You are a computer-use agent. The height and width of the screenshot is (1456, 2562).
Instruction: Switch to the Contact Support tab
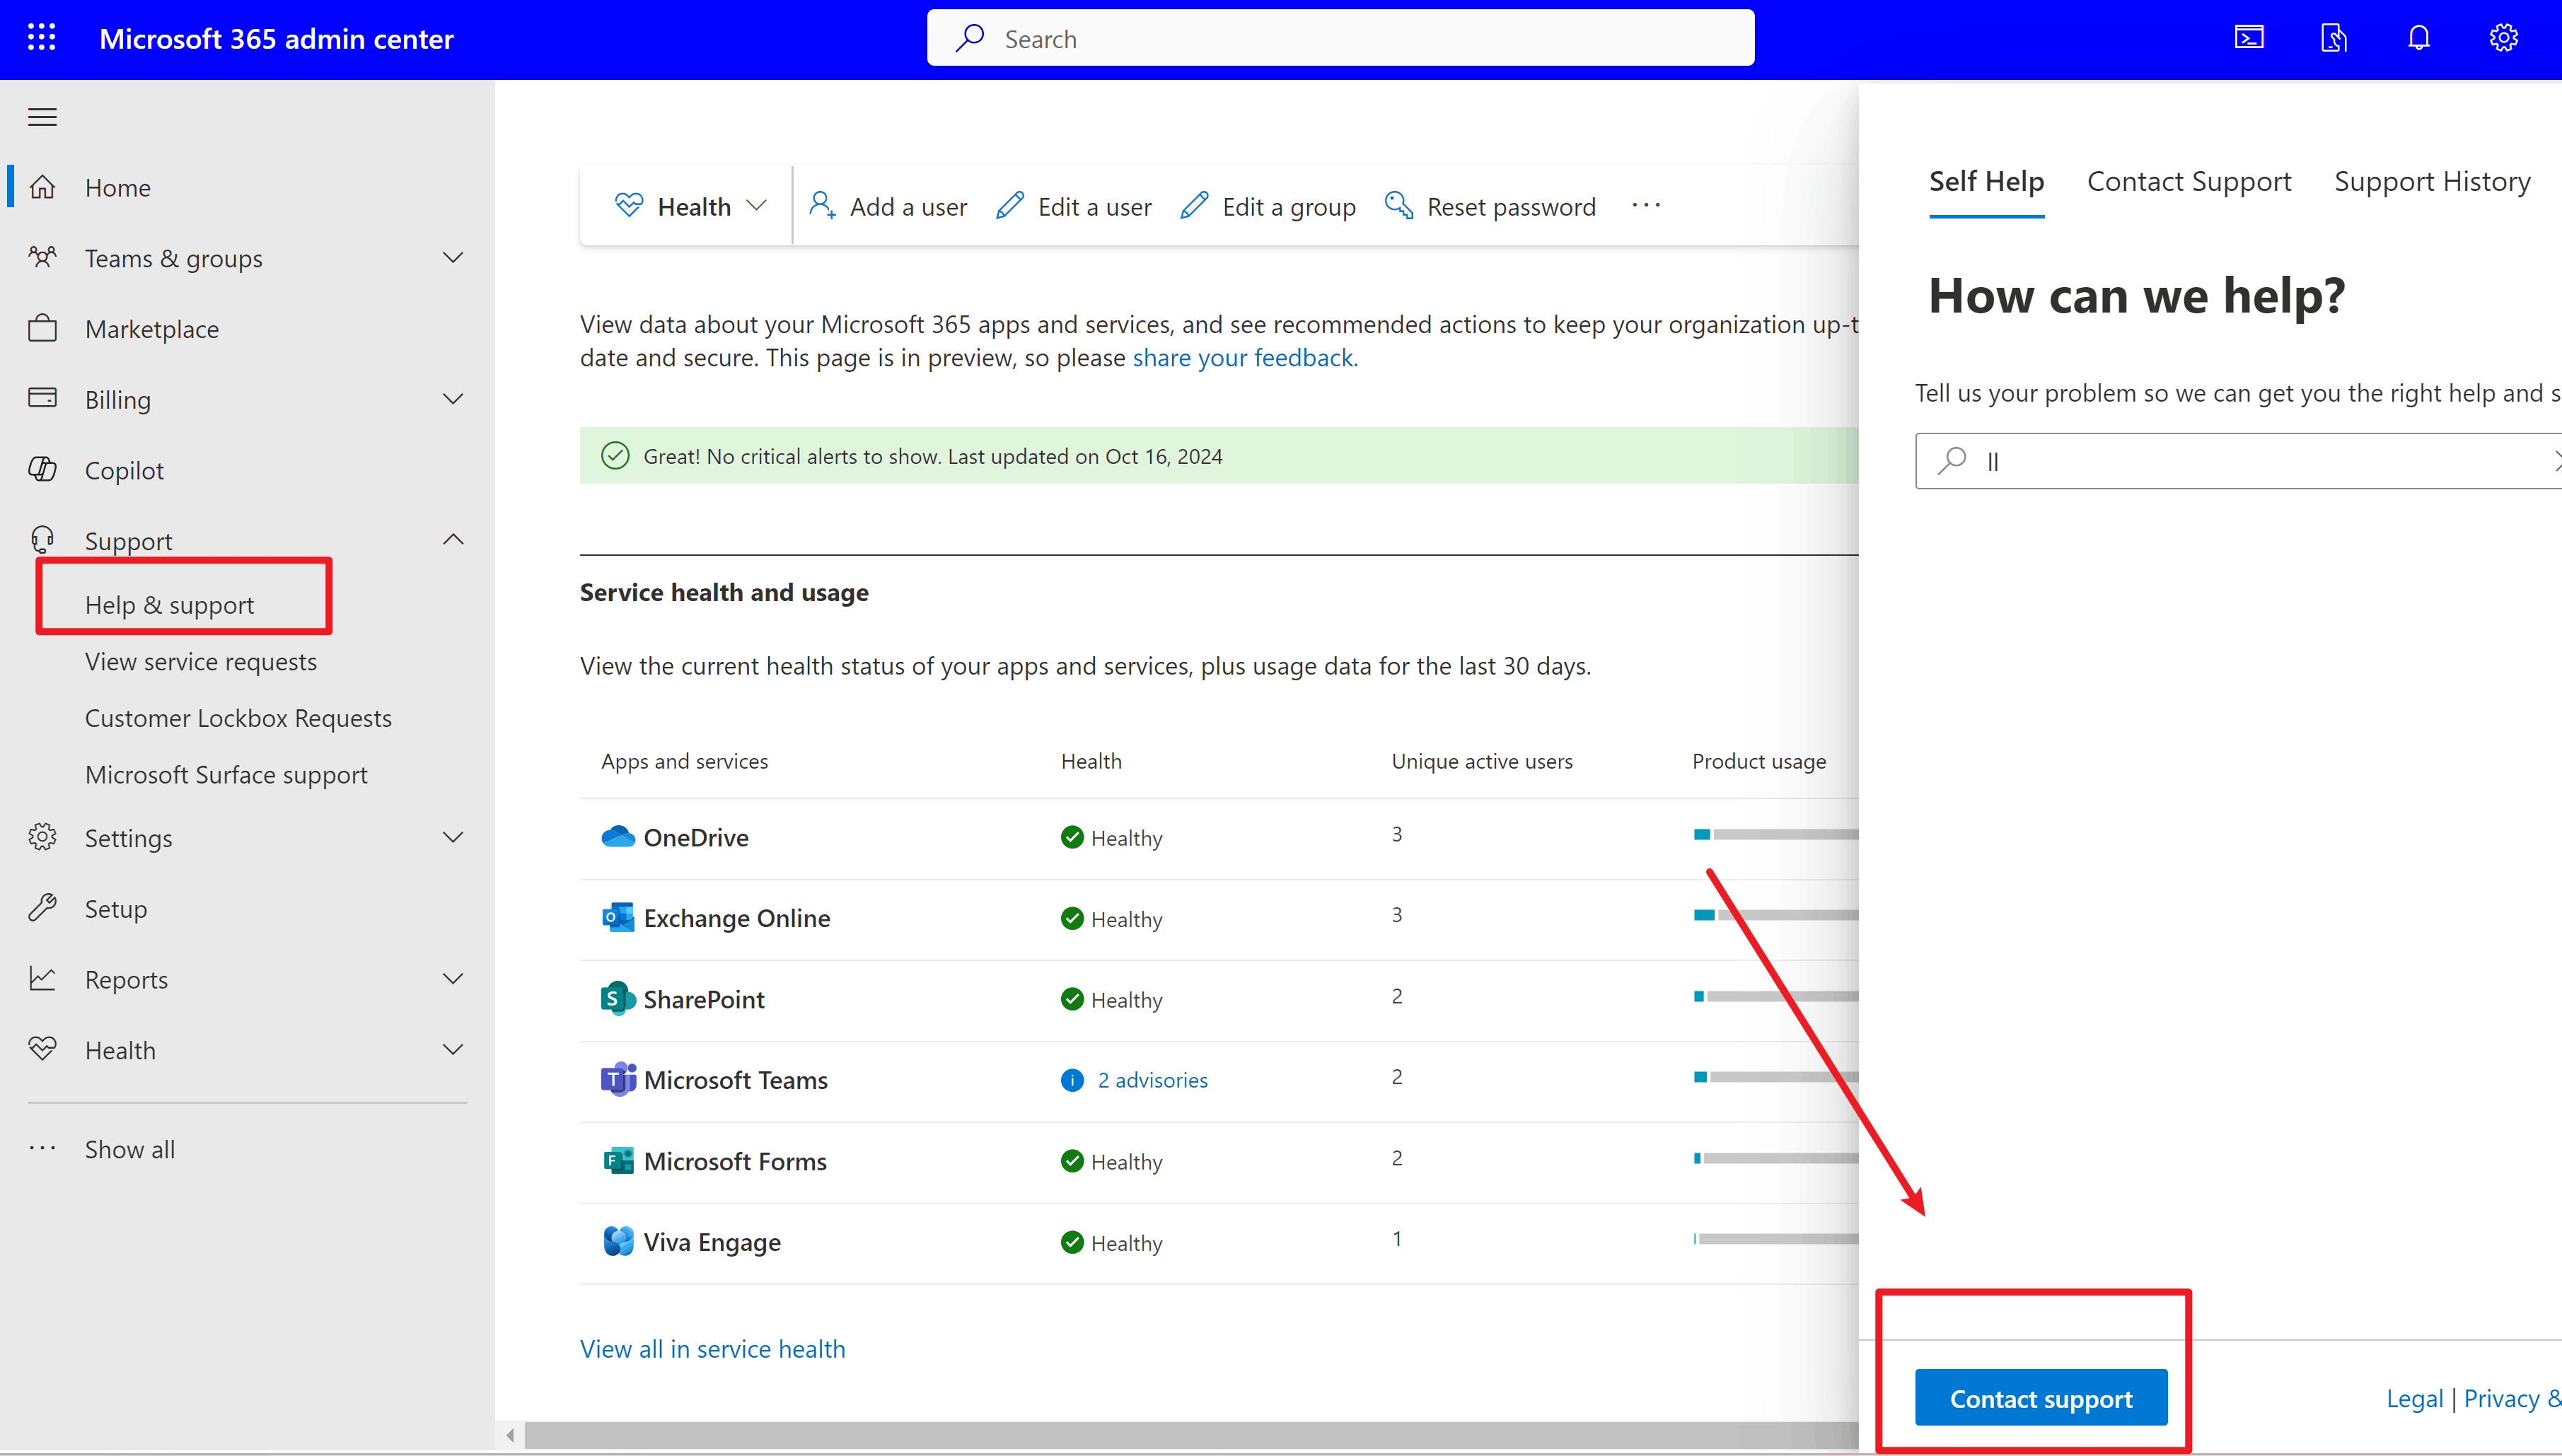point(2189,181)
